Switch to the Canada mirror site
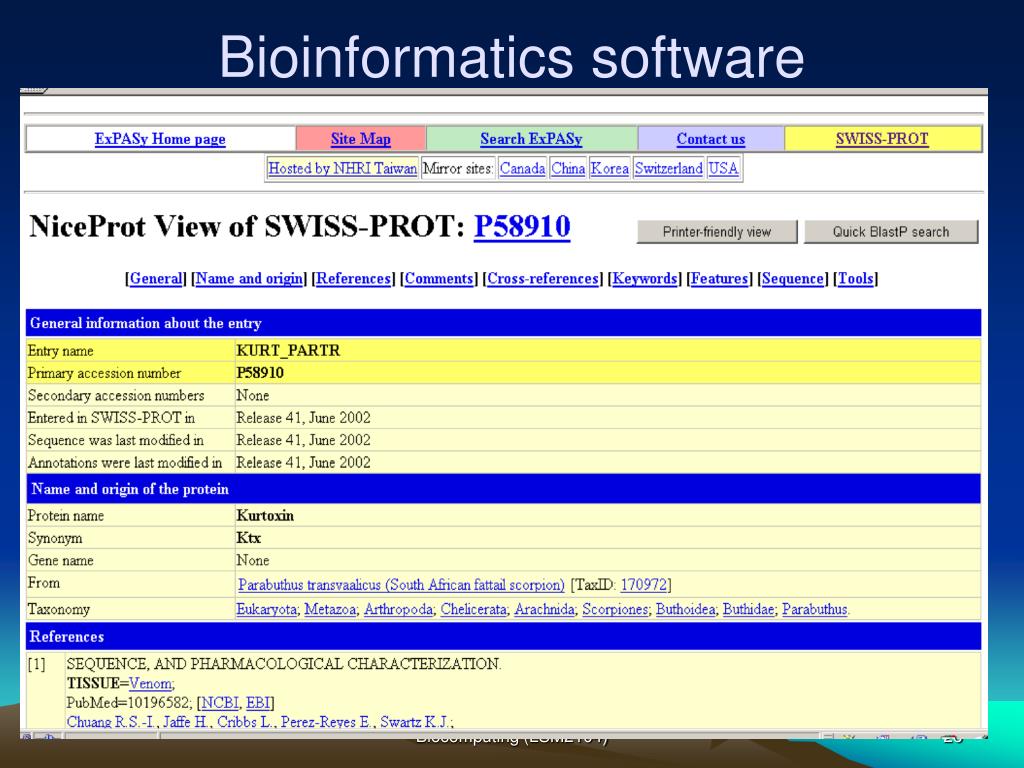This screenshot has width=1024, height=768. click(x=522, y=168)
